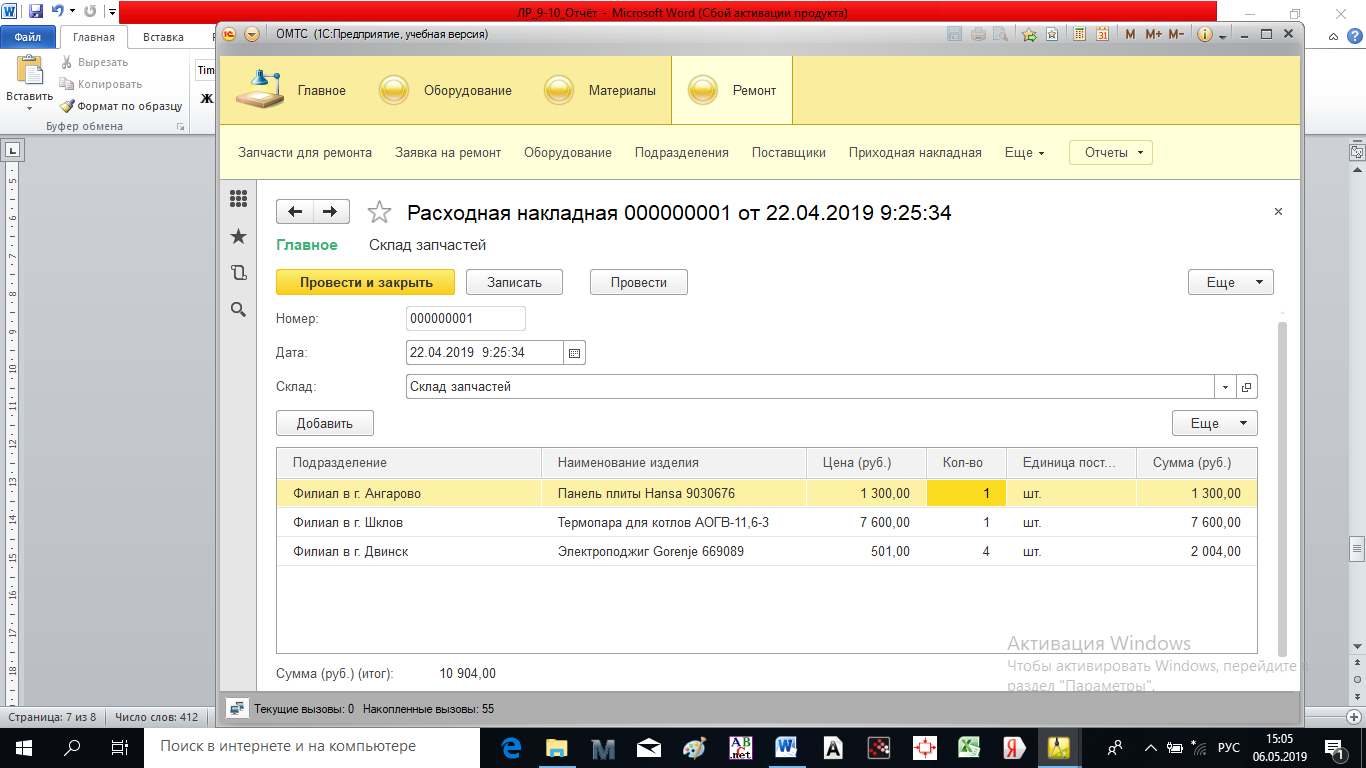The width and height of the screenshot is (1366, 768).
Task: Click the Дата input field
Action: pyautogui.click(x=486, y=353)
